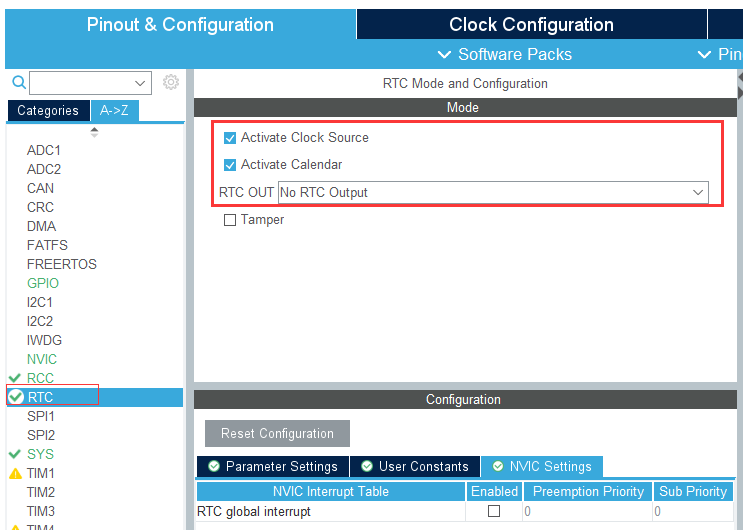Select TIM3 peripheral

41,511
